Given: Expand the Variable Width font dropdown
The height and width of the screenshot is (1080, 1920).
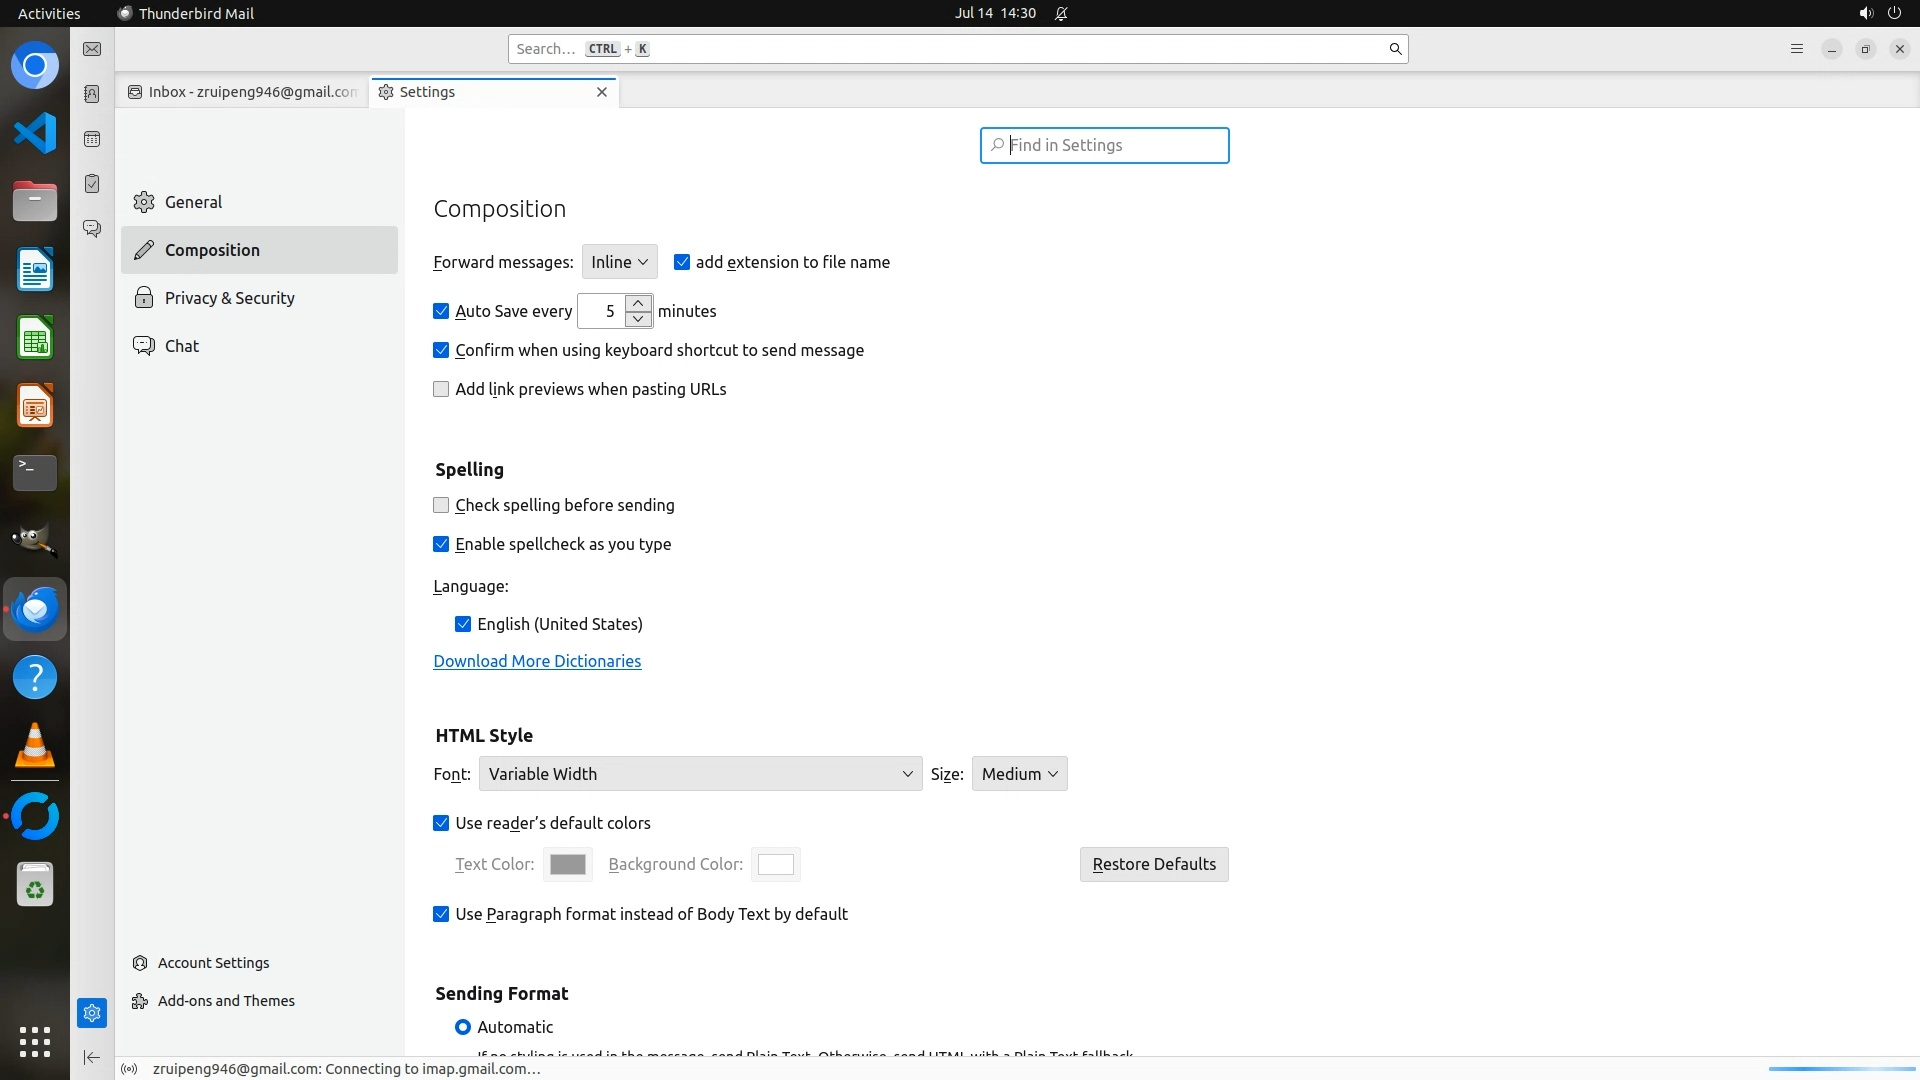Looking at the screenshot, I should click(x=700, y=775).
